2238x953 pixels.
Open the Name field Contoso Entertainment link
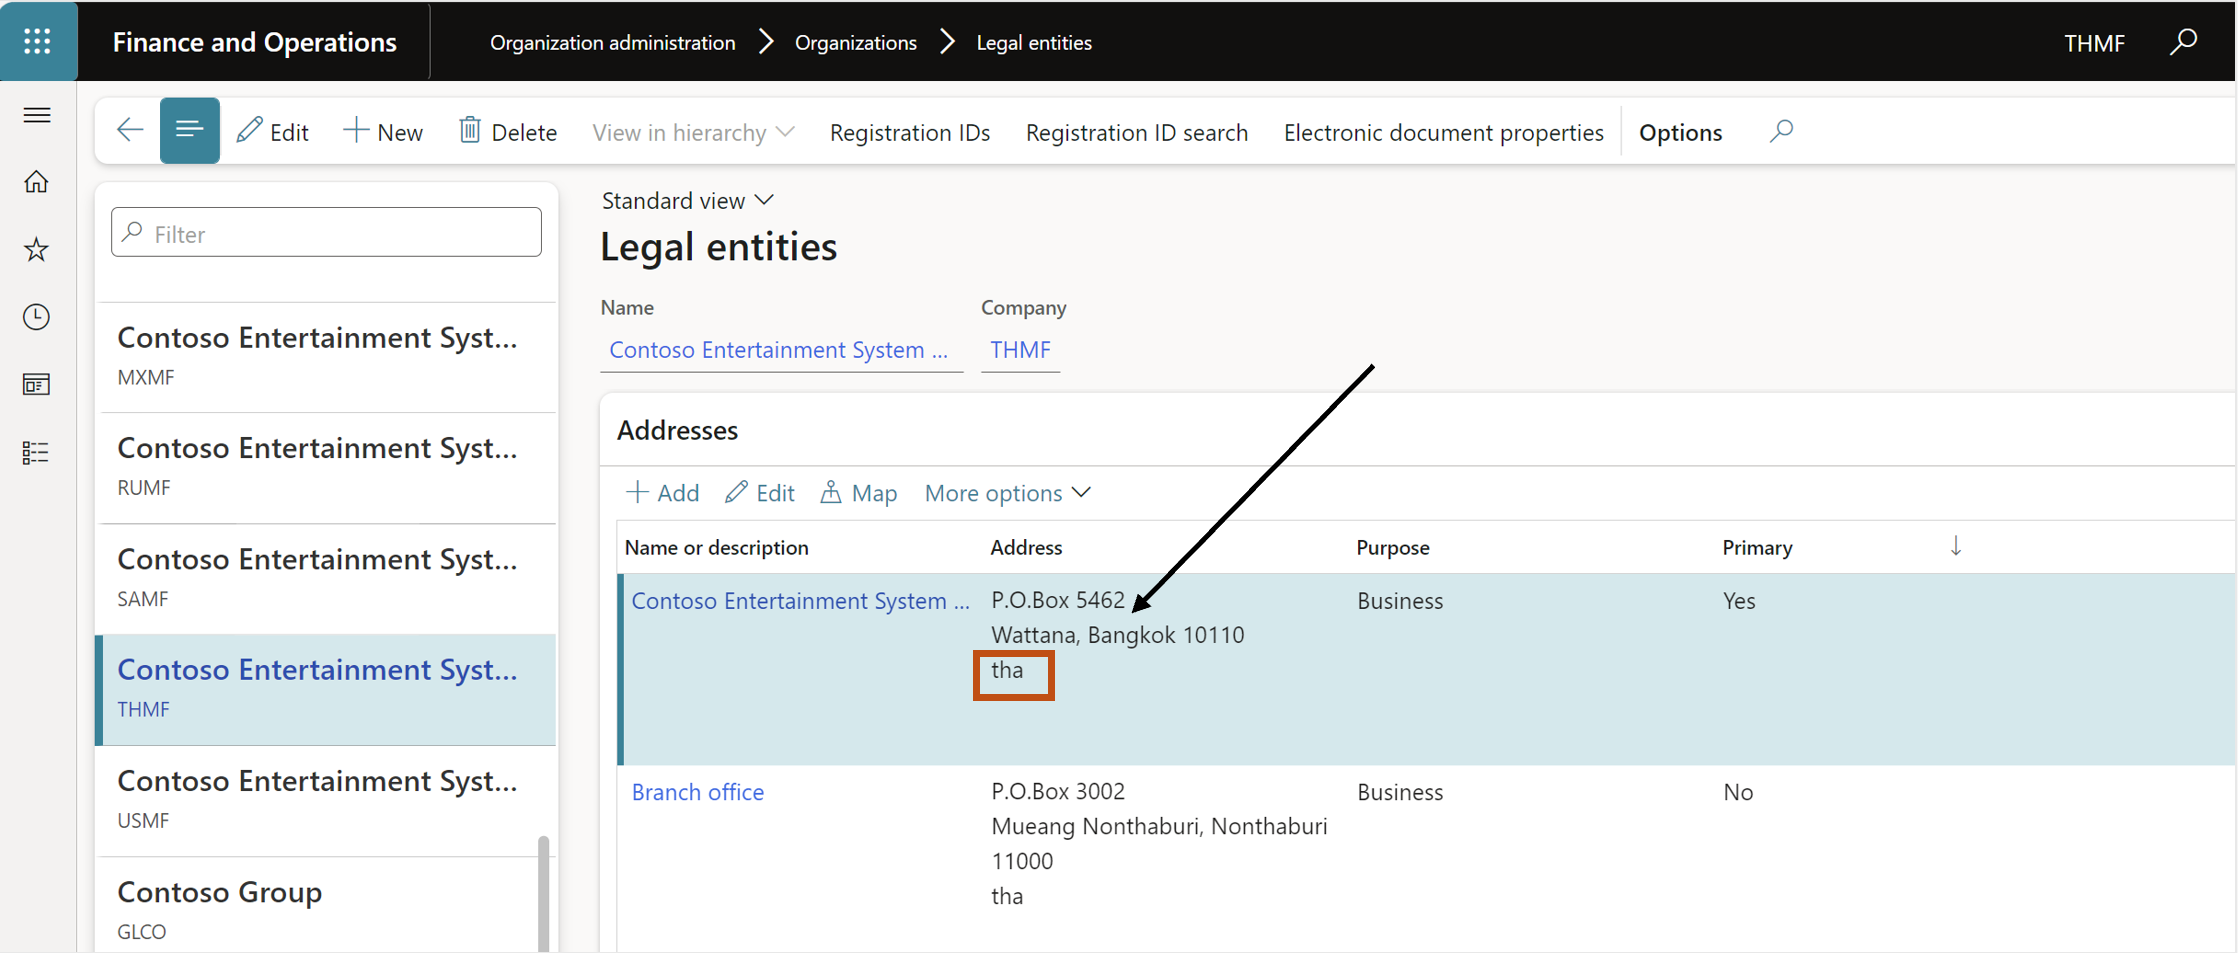(779, 350)
